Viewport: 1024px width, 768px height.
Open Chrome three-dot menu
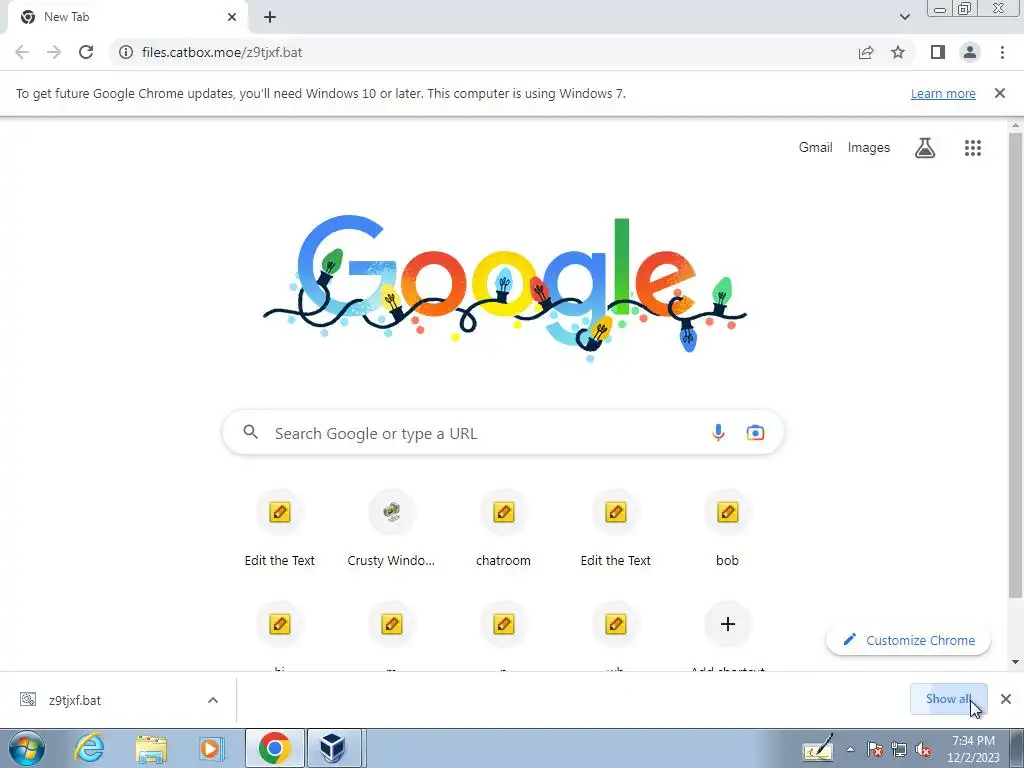point(1002,52)
